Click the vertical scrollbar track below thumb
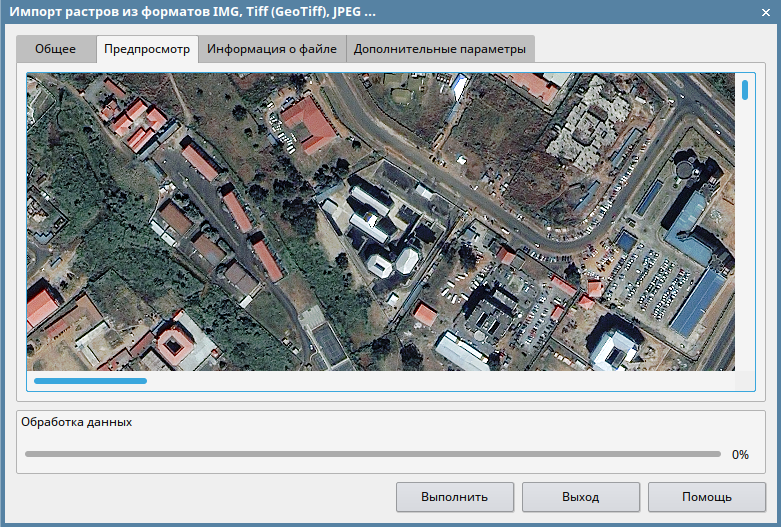This screenshot has width=781, height=527. [x=745, y=240]
